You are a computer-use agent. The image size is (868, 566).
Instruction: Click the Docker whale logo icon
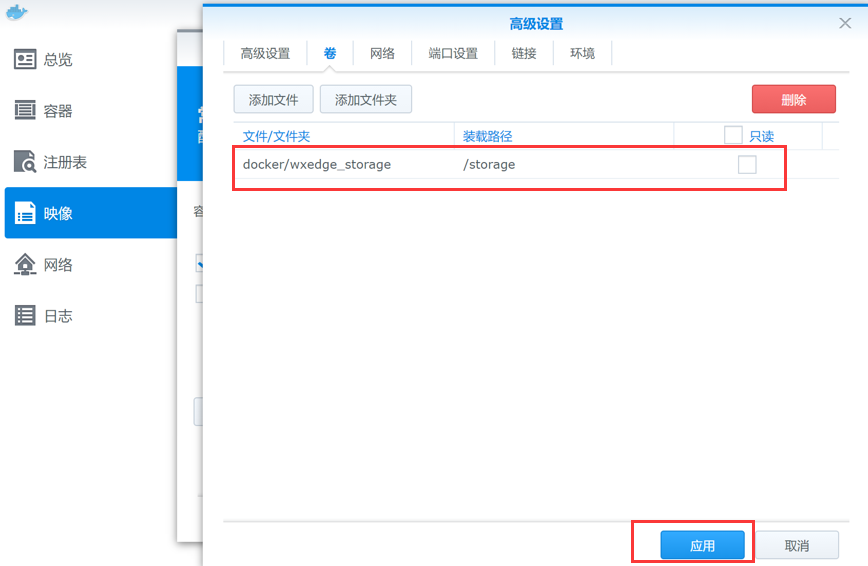(x=18, y=13)
